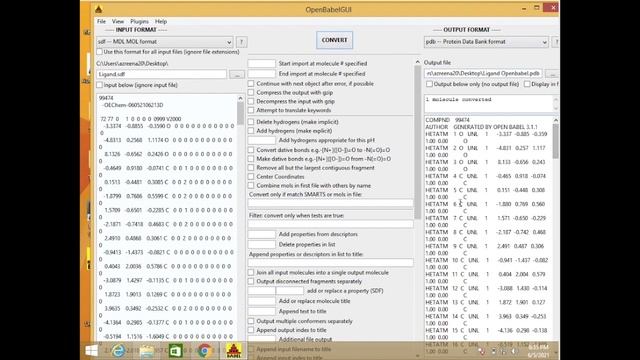Viewport: 640px width, 360px height.
Task: Click '-OEChem-06052106213D' line in input pane
Action: 132,105
